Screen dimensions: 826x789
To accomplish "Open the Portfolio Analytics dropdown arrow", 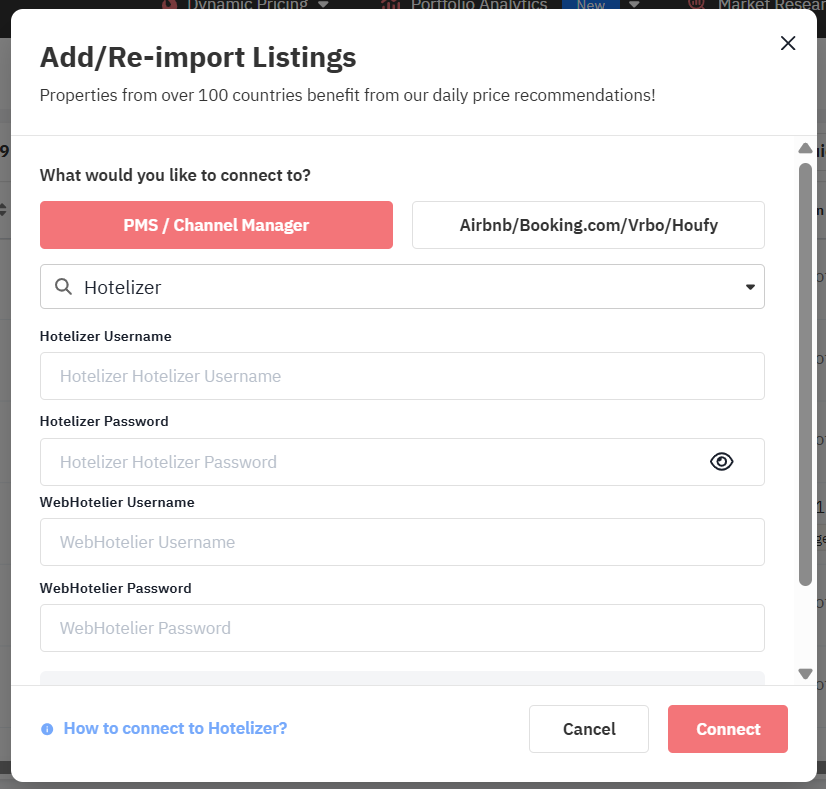I will (635, 5).
